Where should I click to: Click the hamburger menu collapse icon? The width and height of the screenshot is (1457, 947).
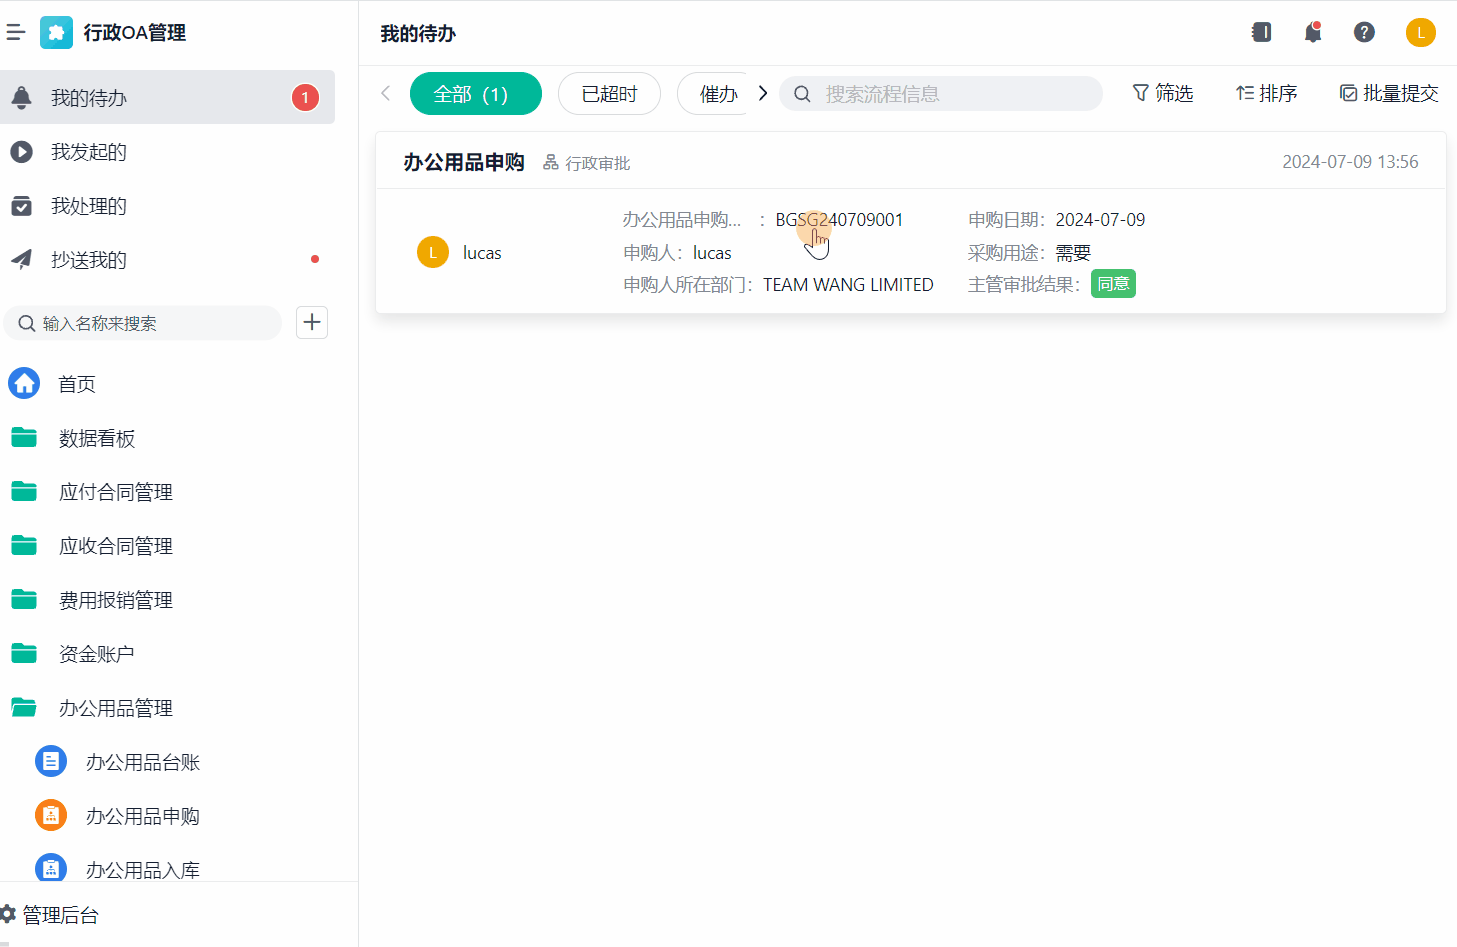coord(16,33)
